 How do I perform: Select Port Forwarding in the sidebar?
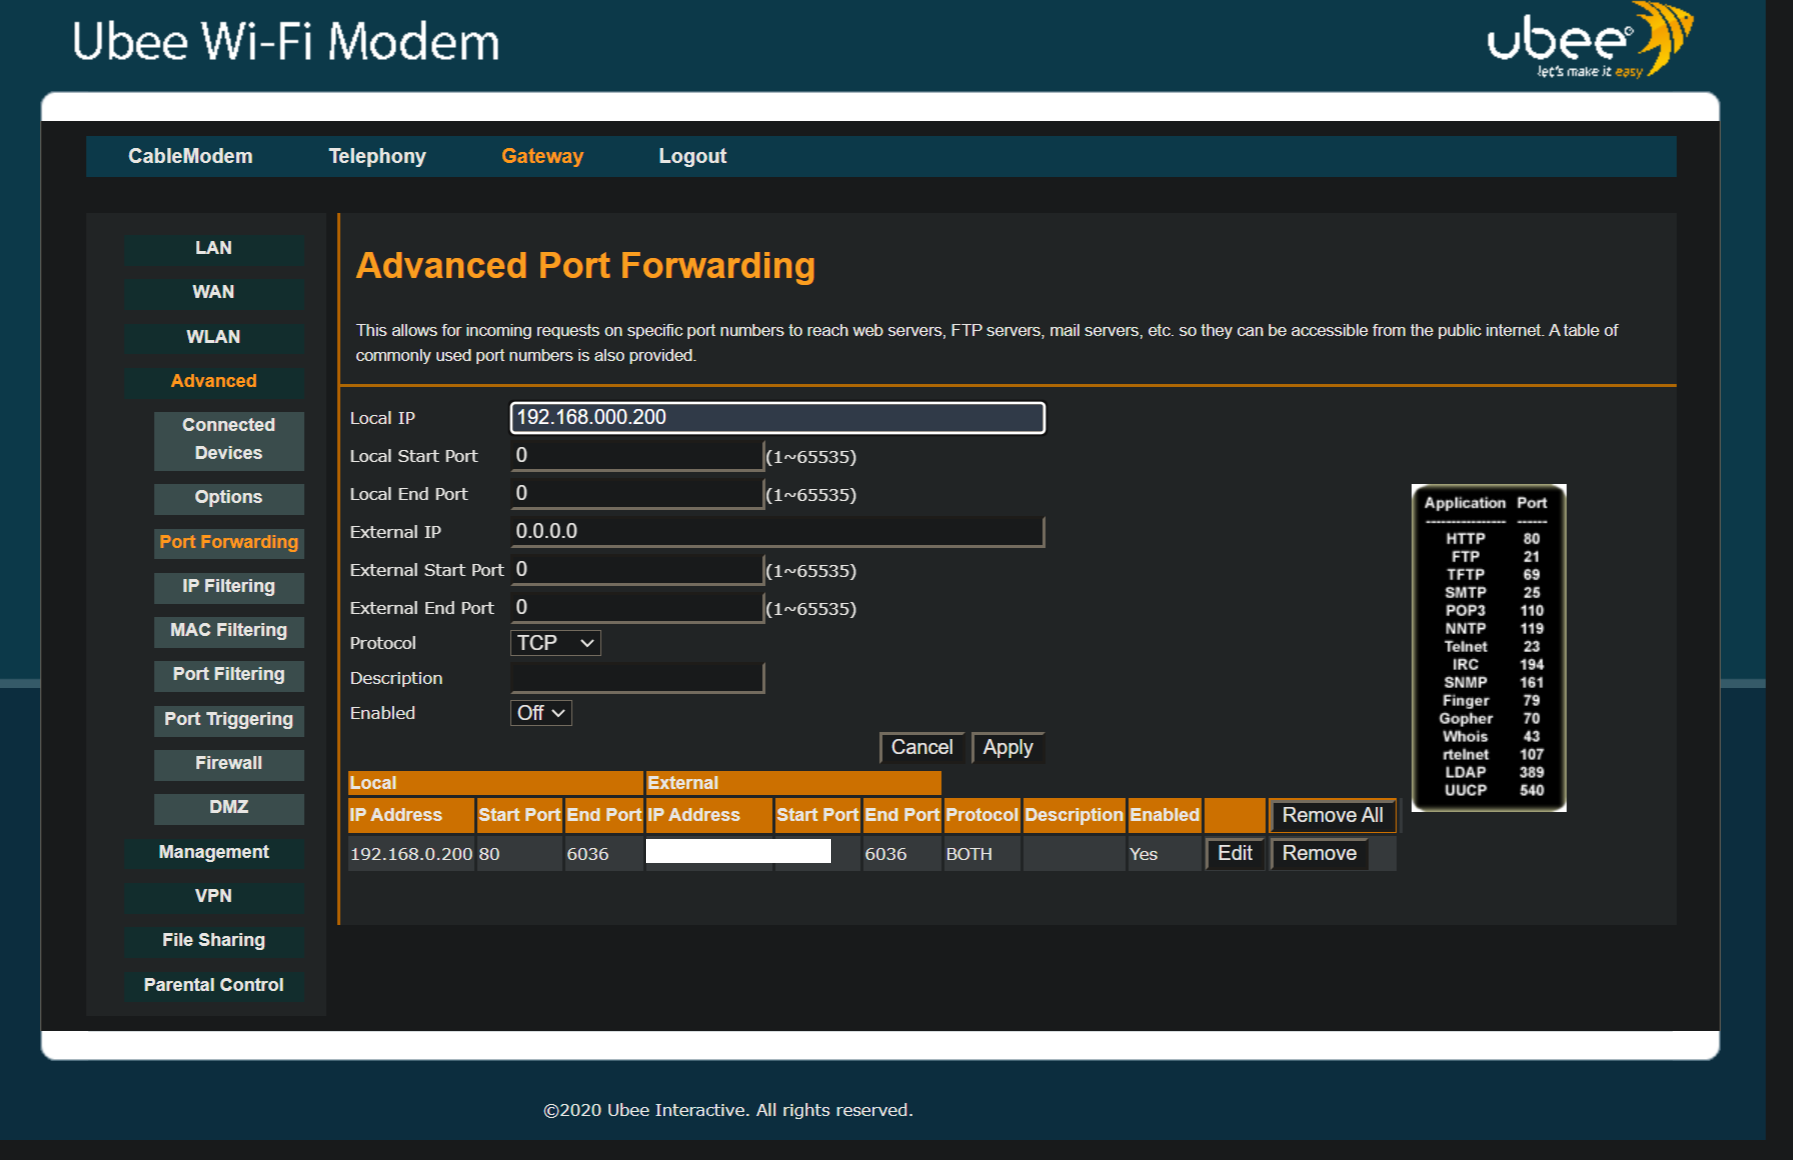229,542
